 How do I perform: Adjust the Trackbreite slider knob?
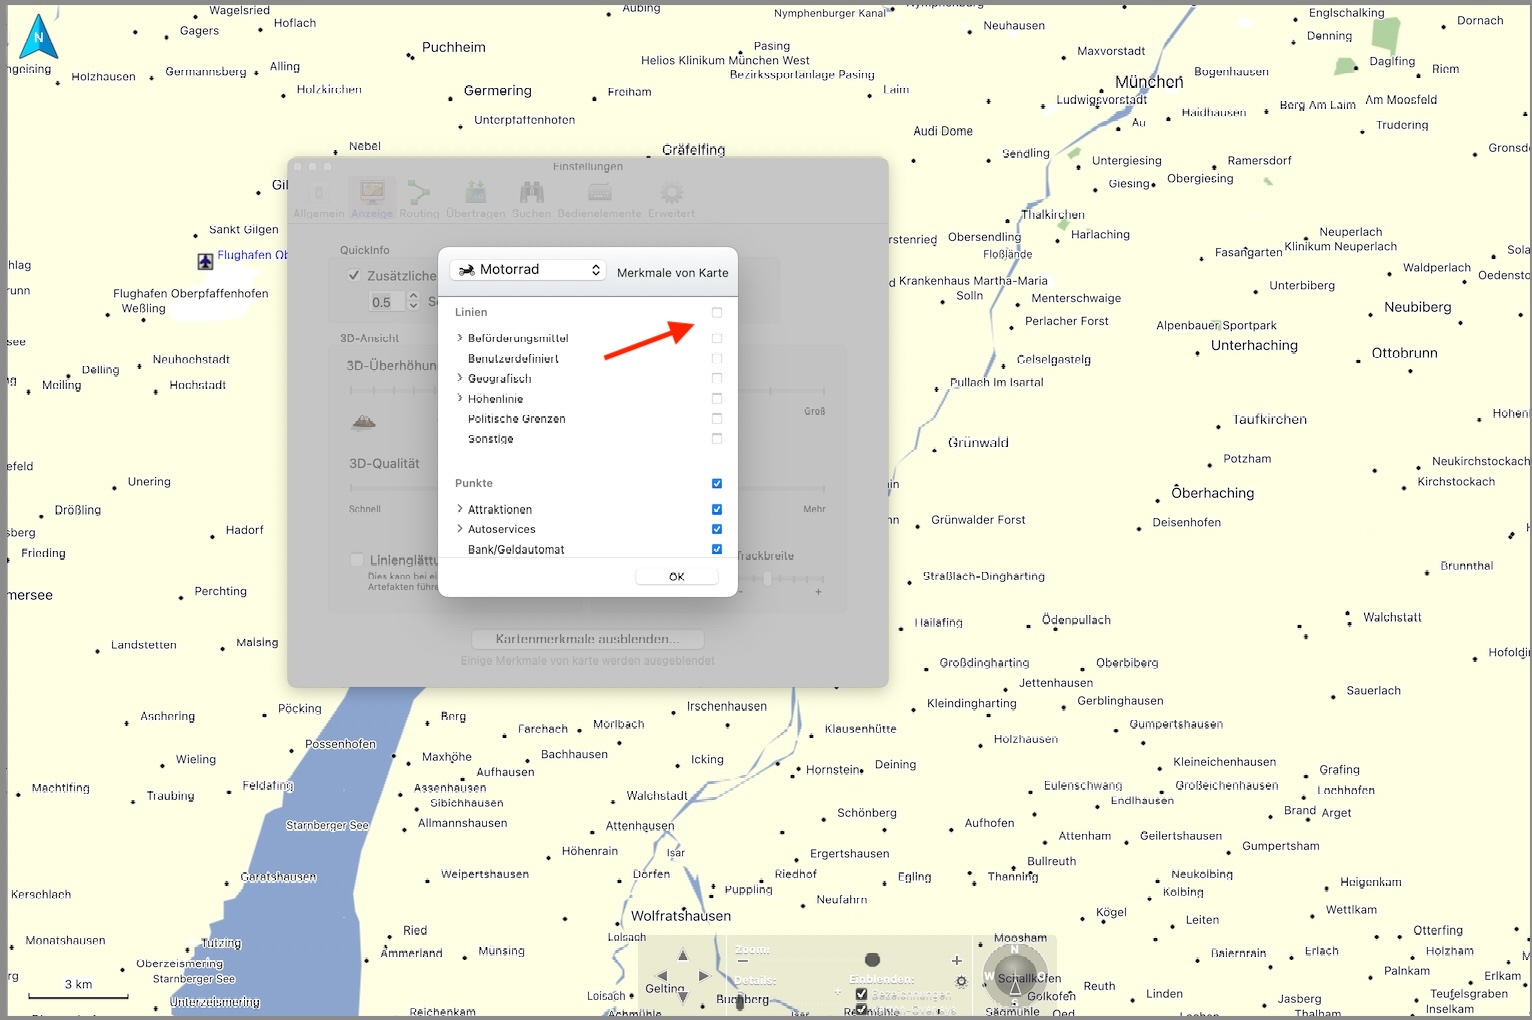(768, 578)
